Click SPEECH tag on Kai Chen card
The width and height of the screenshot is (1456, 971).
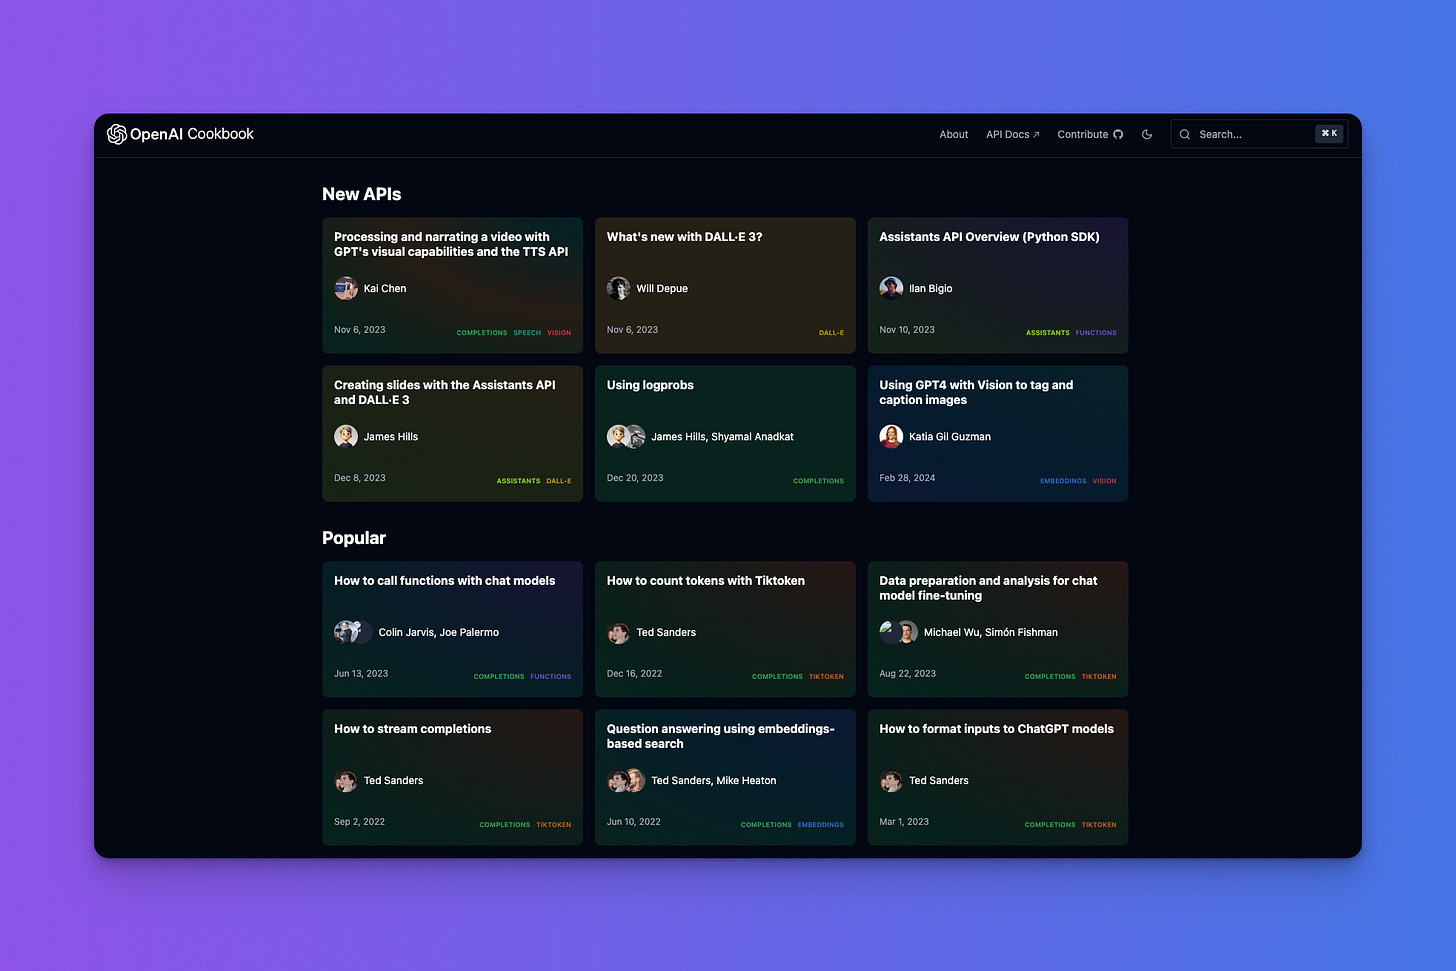coord(527,333)
